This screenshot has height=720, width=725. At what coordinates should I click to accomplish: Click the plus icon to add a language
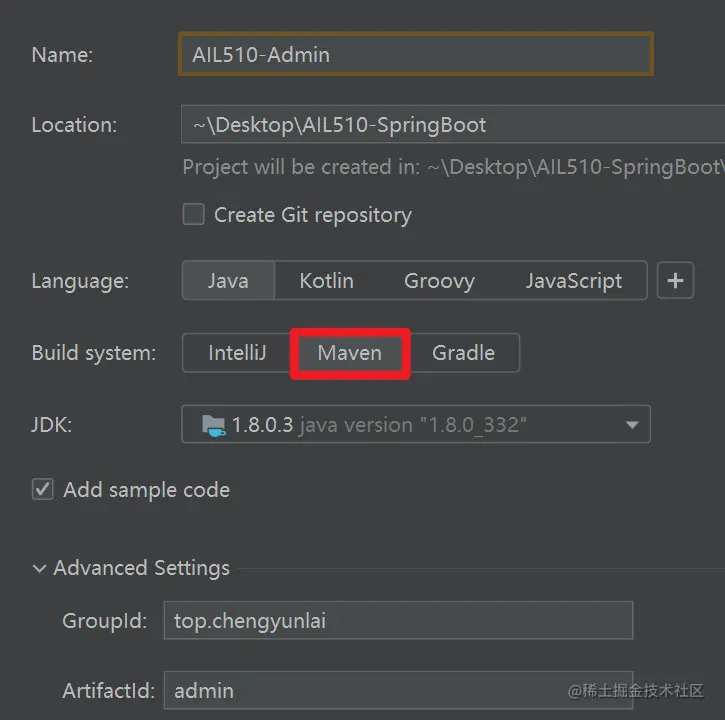[675, 281]
